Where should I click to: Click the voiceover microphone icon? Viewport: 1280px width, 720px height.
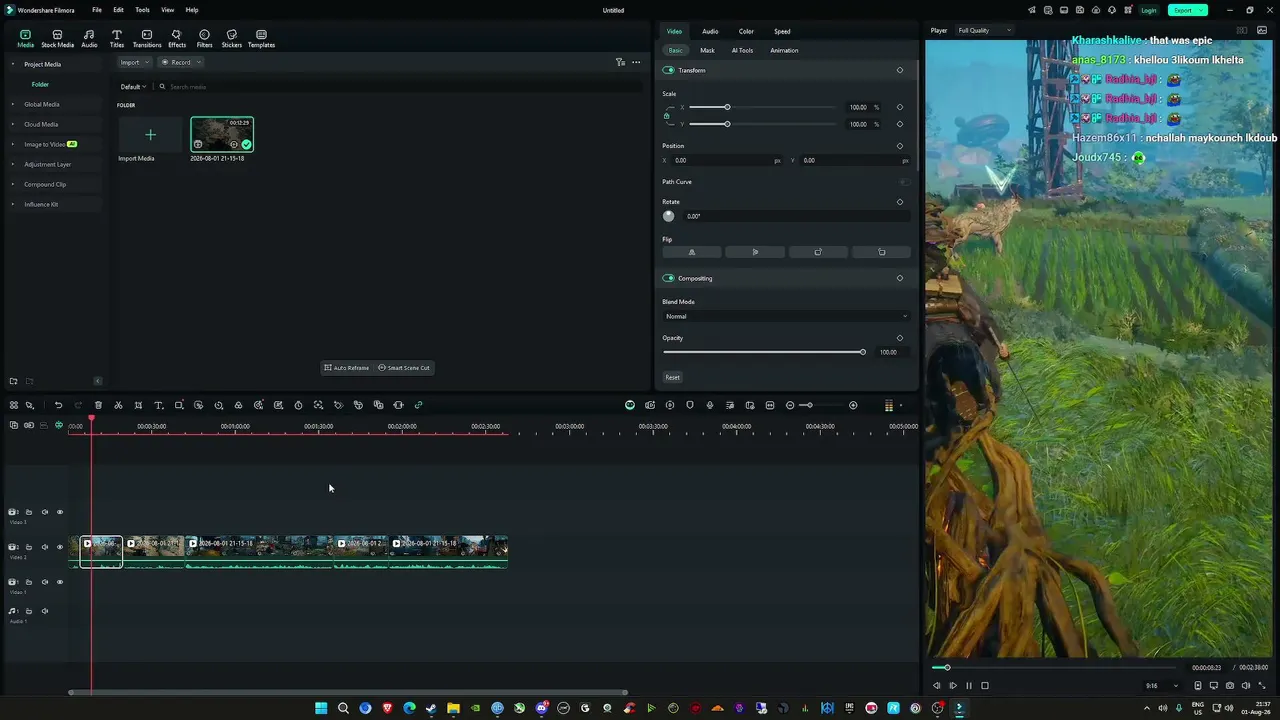(710, 405)
